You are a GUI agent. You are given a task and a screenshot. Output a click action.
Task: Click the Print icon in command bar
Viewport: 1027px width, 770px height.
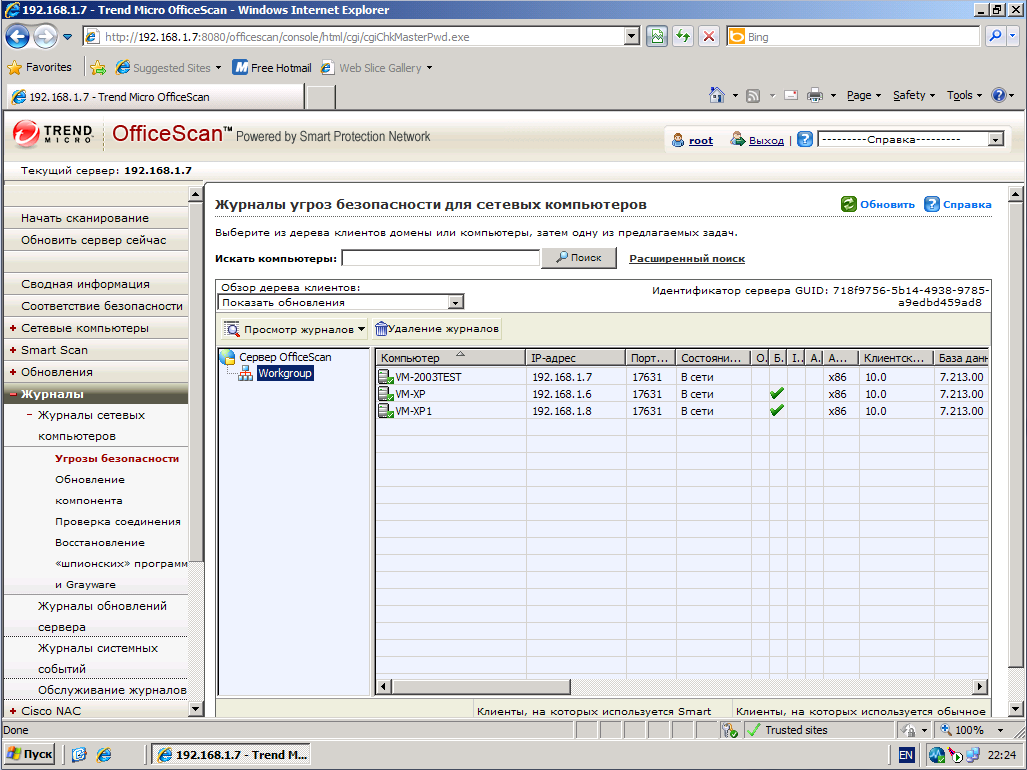[x=815, y=96]
